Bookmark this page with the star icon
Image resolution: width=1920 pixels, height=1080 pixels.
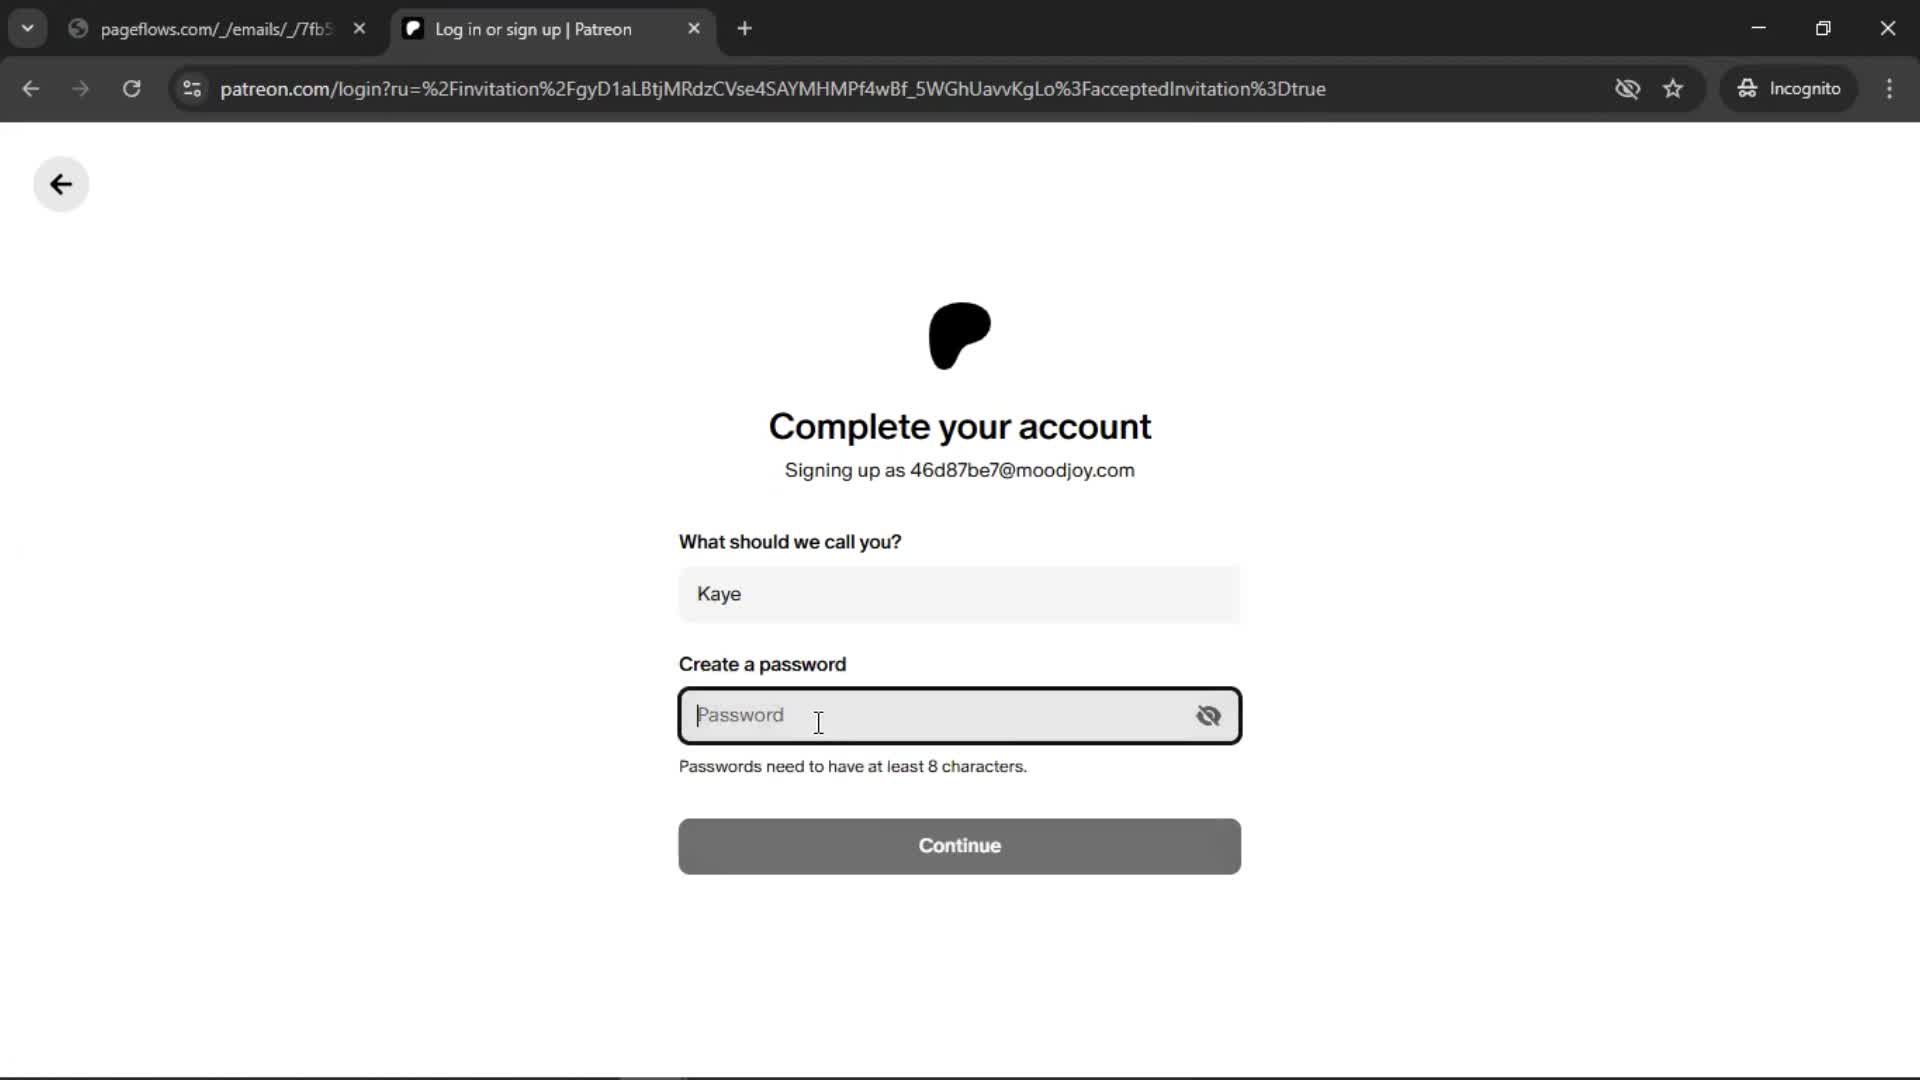point(1673,89)
